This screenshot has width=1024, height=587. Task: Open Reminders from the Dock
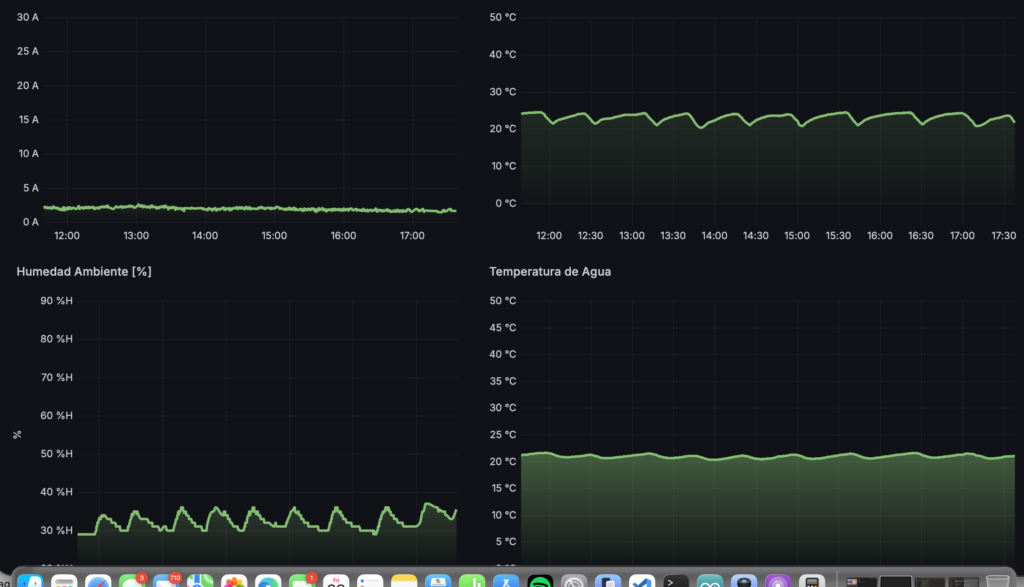[370, 580]
